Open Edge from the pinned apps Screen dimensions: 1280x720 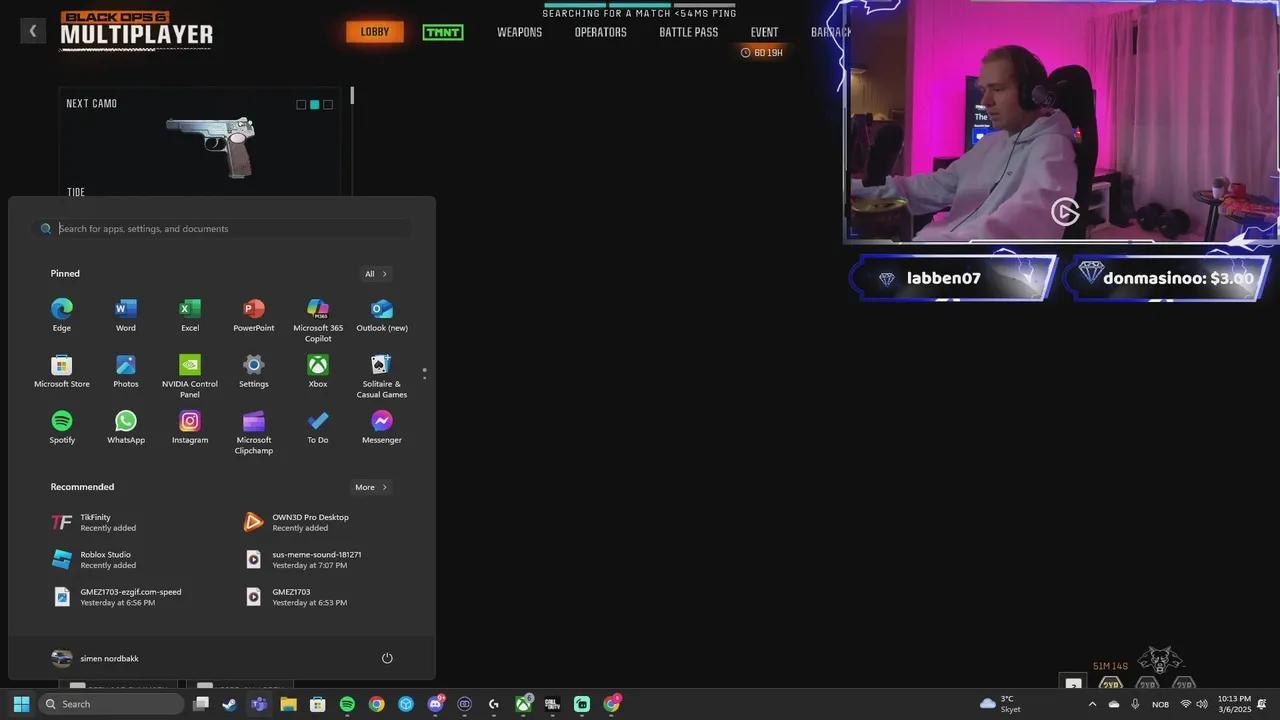(x=62, y=314)
